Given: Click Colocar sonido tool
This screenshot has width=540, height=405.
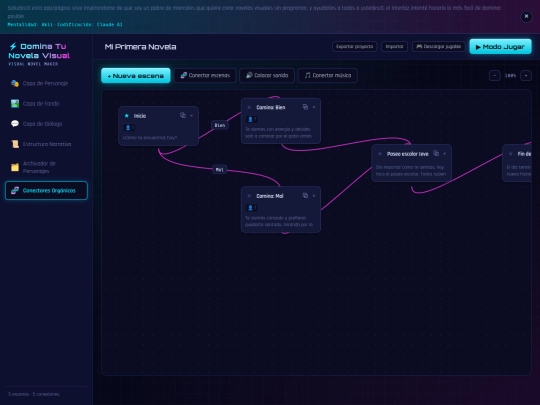Looking at the screenshot, I should 267,75.
